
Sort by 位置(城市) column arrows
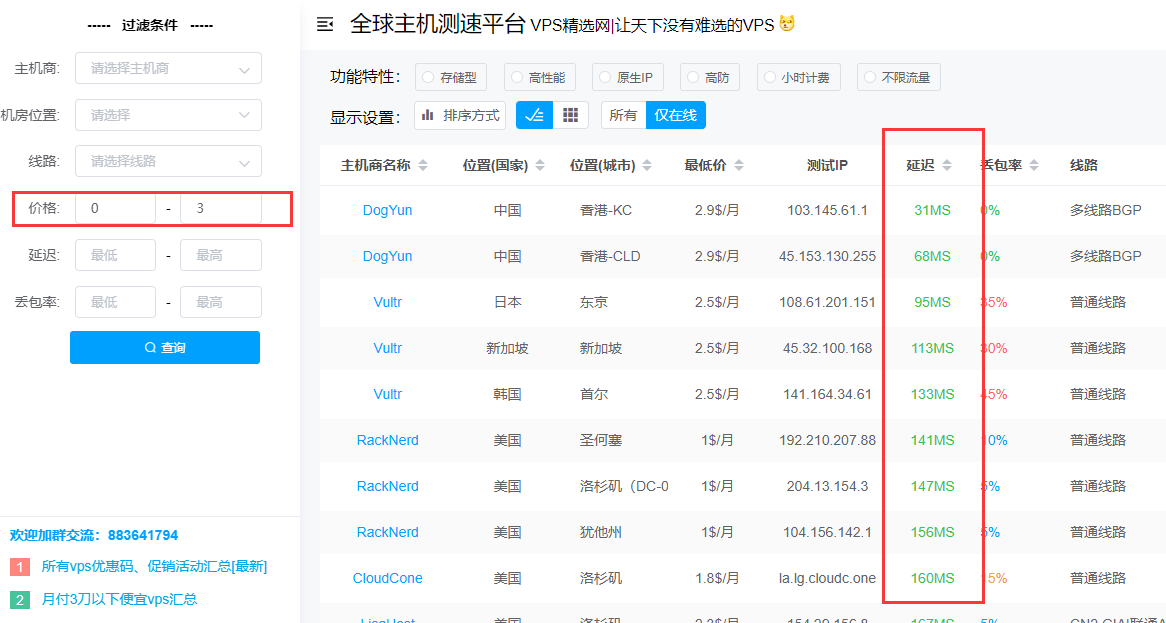click(x=647, y=166)
